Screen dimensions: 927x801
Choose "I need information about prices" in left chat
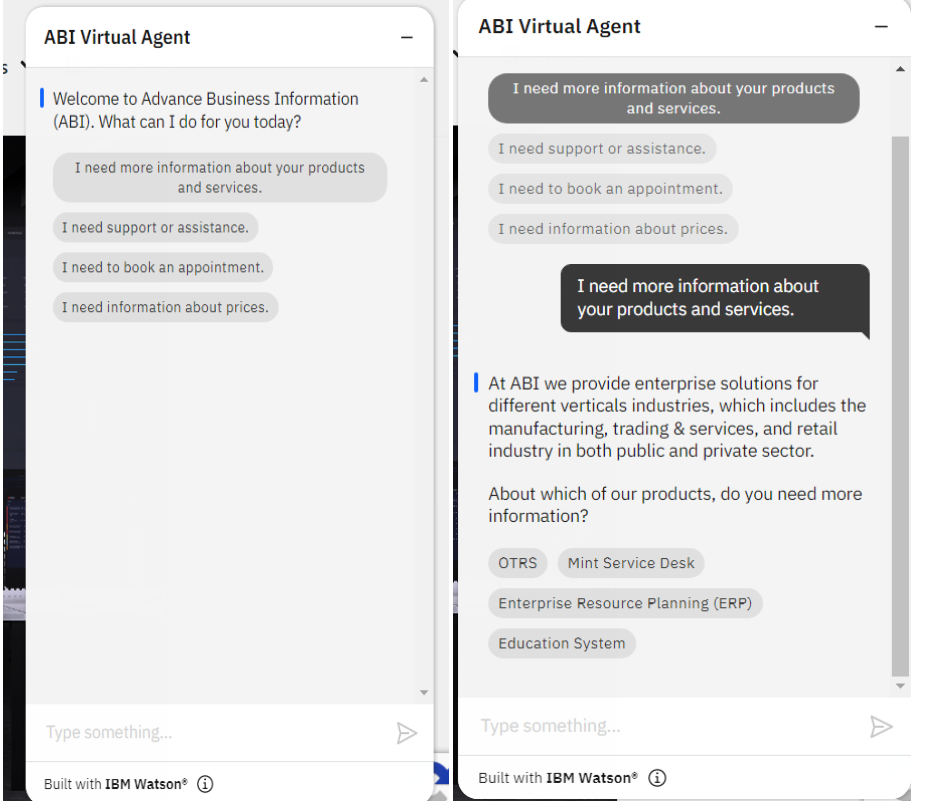(165, 308)
